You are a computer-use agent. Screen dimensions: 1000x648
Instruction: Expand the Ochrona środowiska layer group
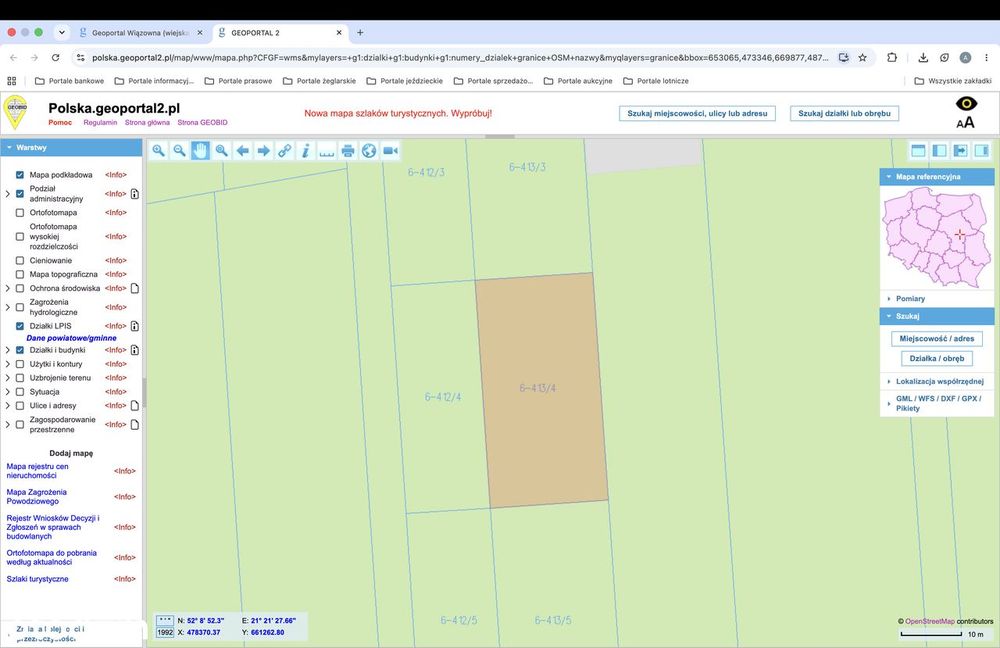[x=8, y=288]
